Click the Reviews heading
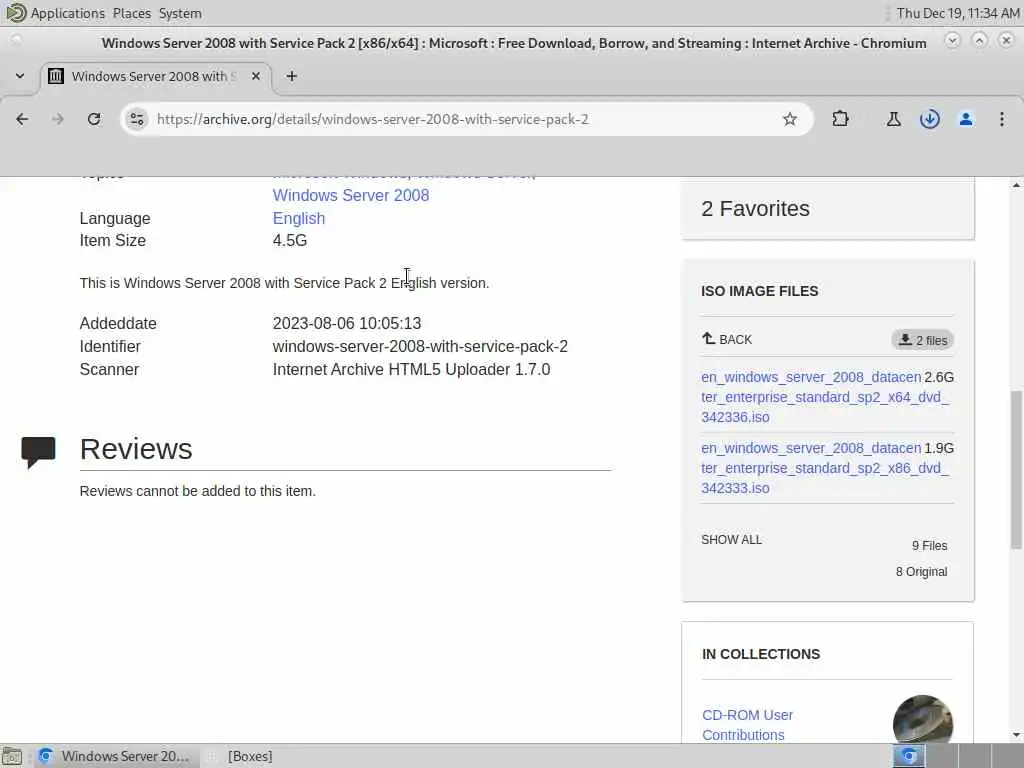 point(136,449)
